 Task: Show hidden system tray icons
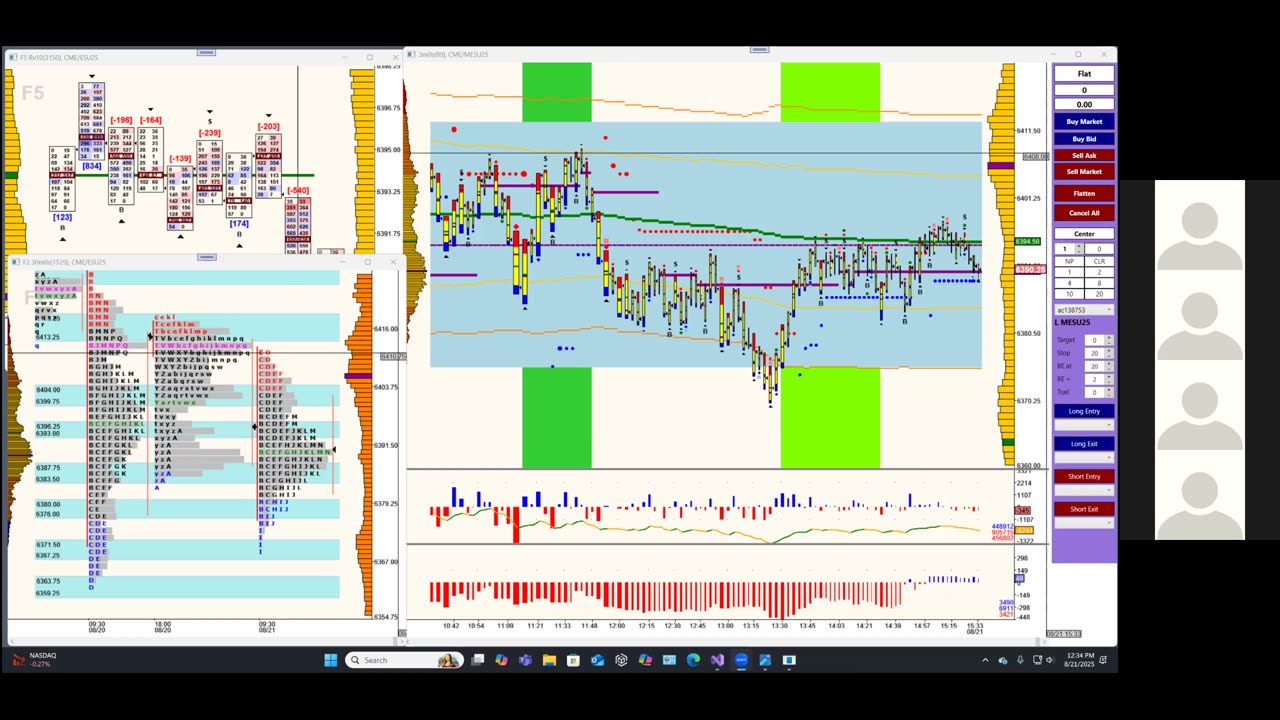pos(985,660)
